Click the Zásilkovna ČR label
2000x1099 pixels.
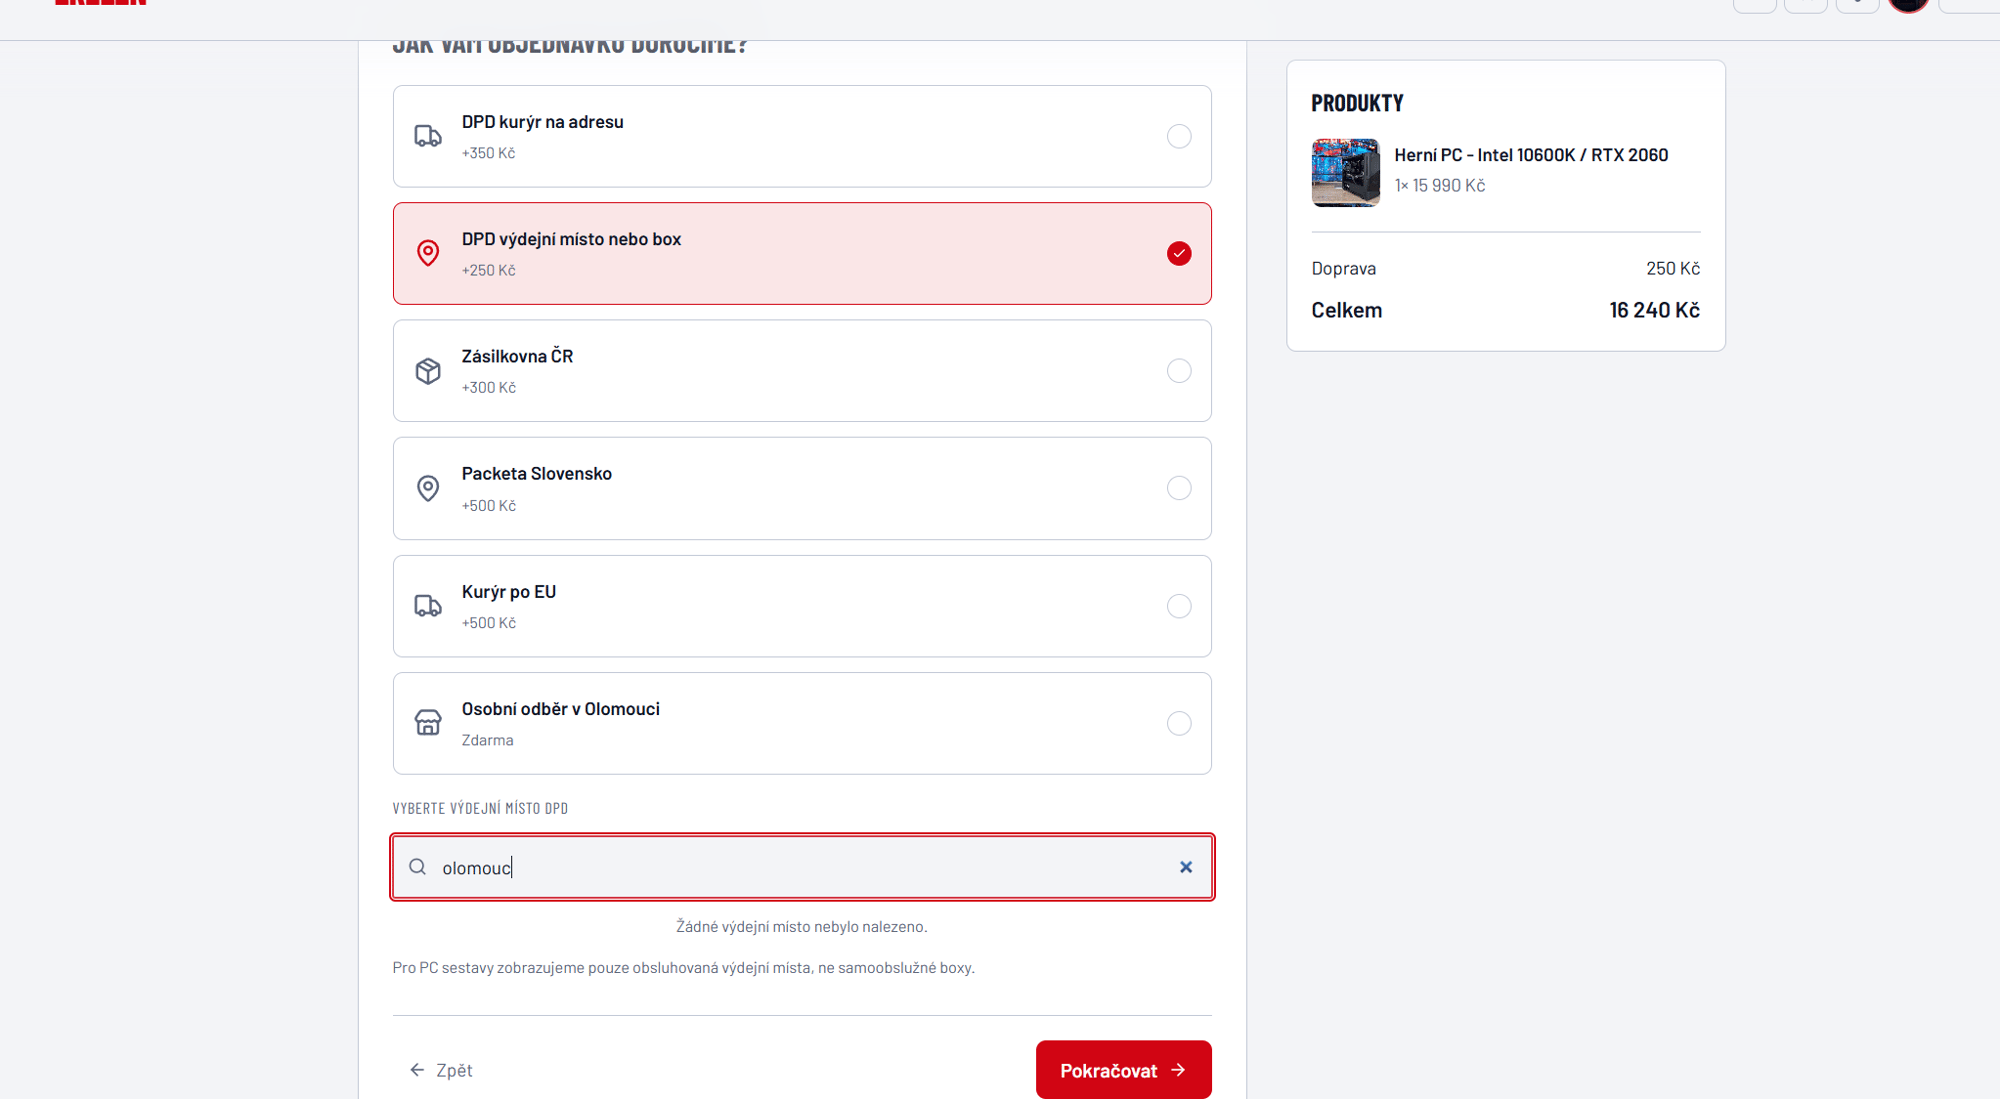(x=517, y=357)
